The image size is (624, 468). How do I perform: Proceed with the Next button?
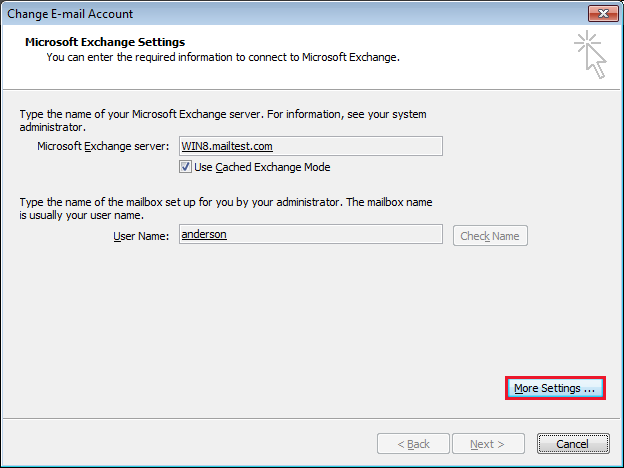coord(488,444)
